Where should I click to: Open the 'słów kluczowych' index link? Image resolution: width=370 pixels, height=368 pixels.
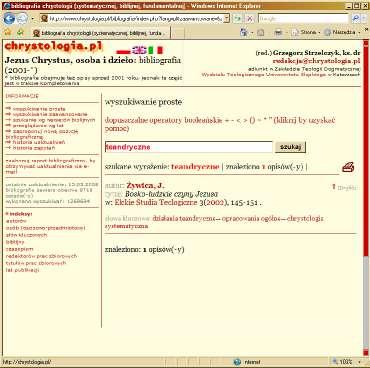click(x=27, y=235)
